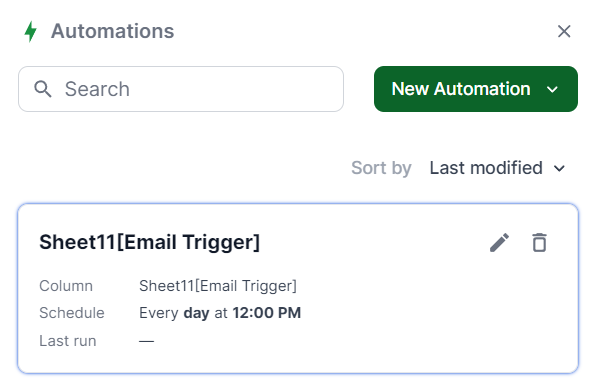The width and height of the screenshot is (589, 383).
Task: Select the bold Sheet11[Email Trigger] card title
Action: click(150, 242)
